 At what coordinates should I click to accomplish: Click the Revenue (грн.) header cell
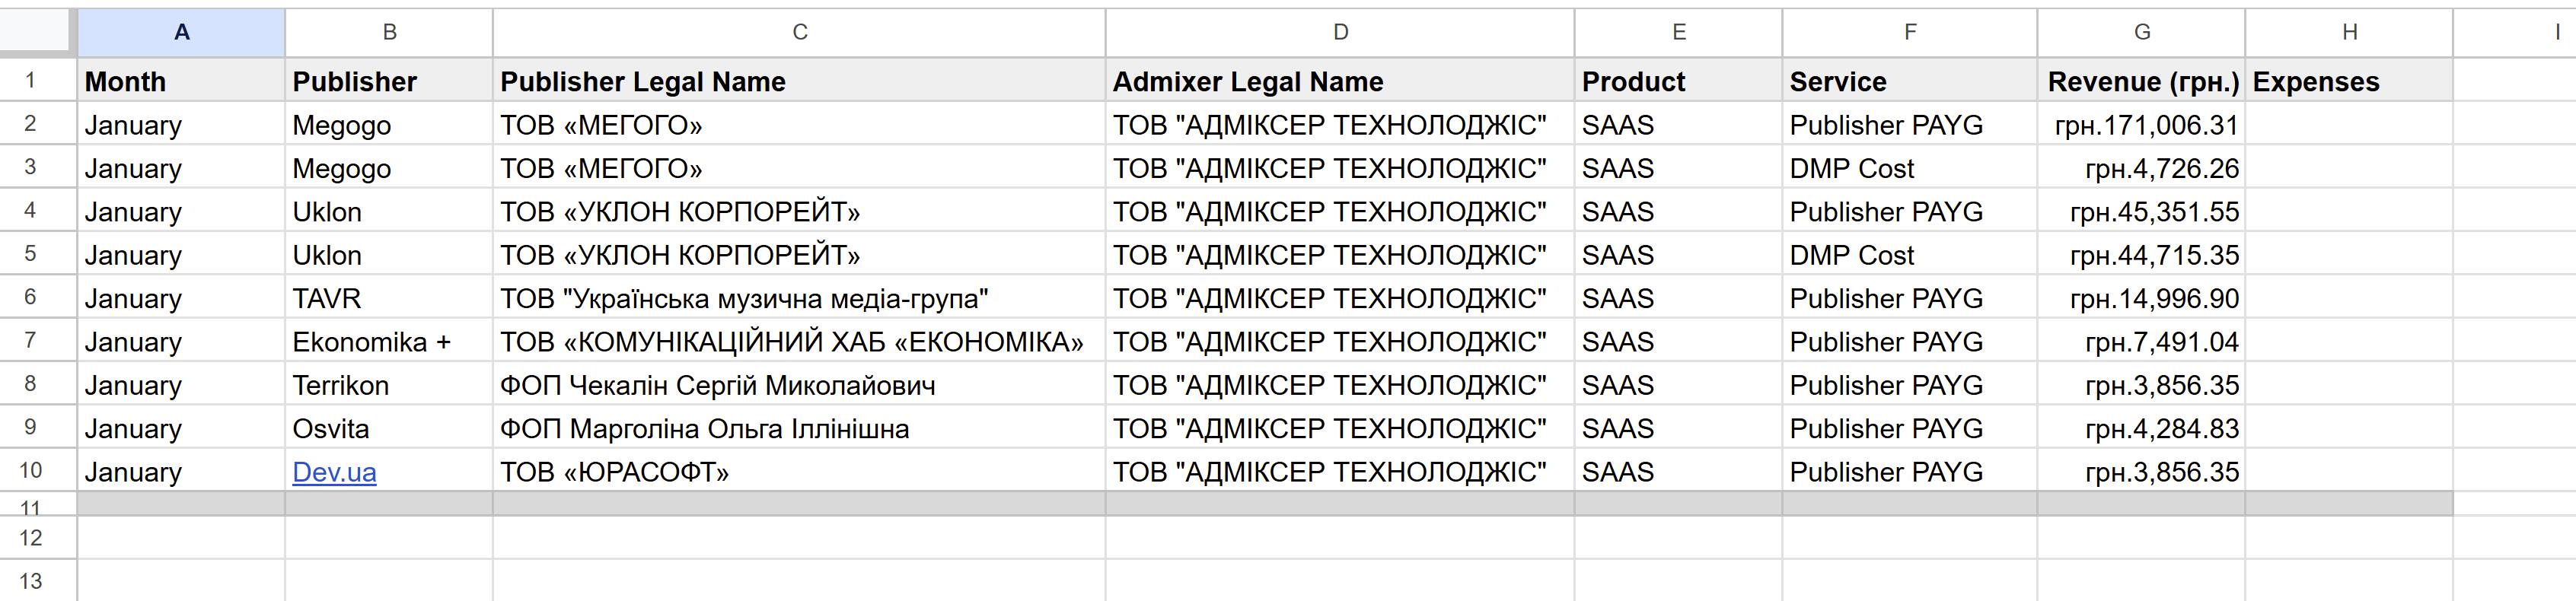[2141, 81]
